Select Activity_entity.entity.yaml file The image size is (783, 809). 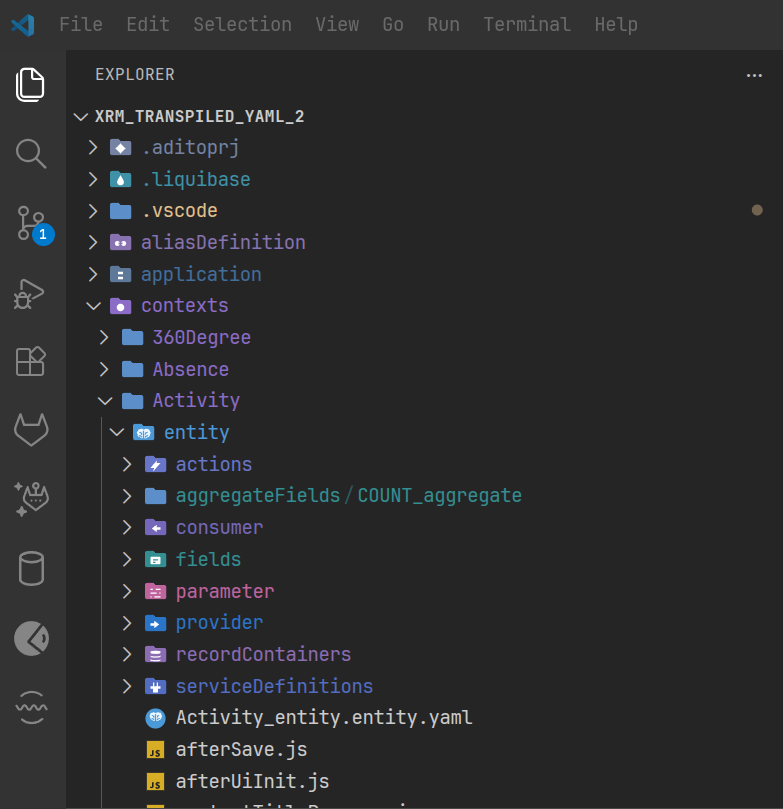324,718
